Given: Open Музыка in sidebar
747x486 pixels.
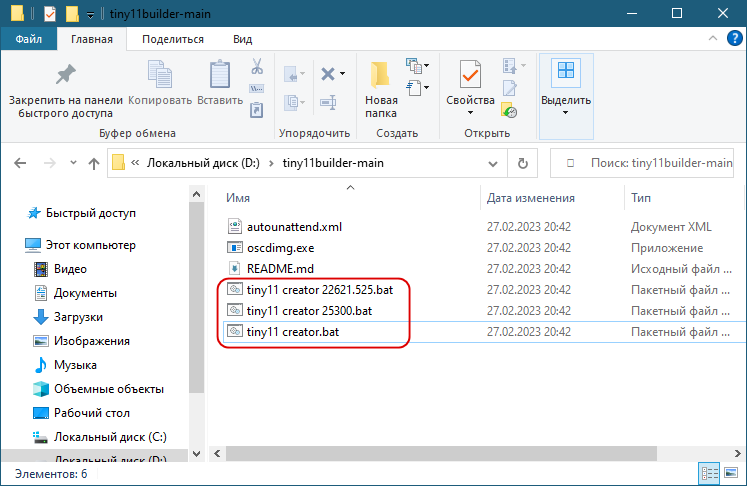Looking at the screenshot, I should coord(75,365).
